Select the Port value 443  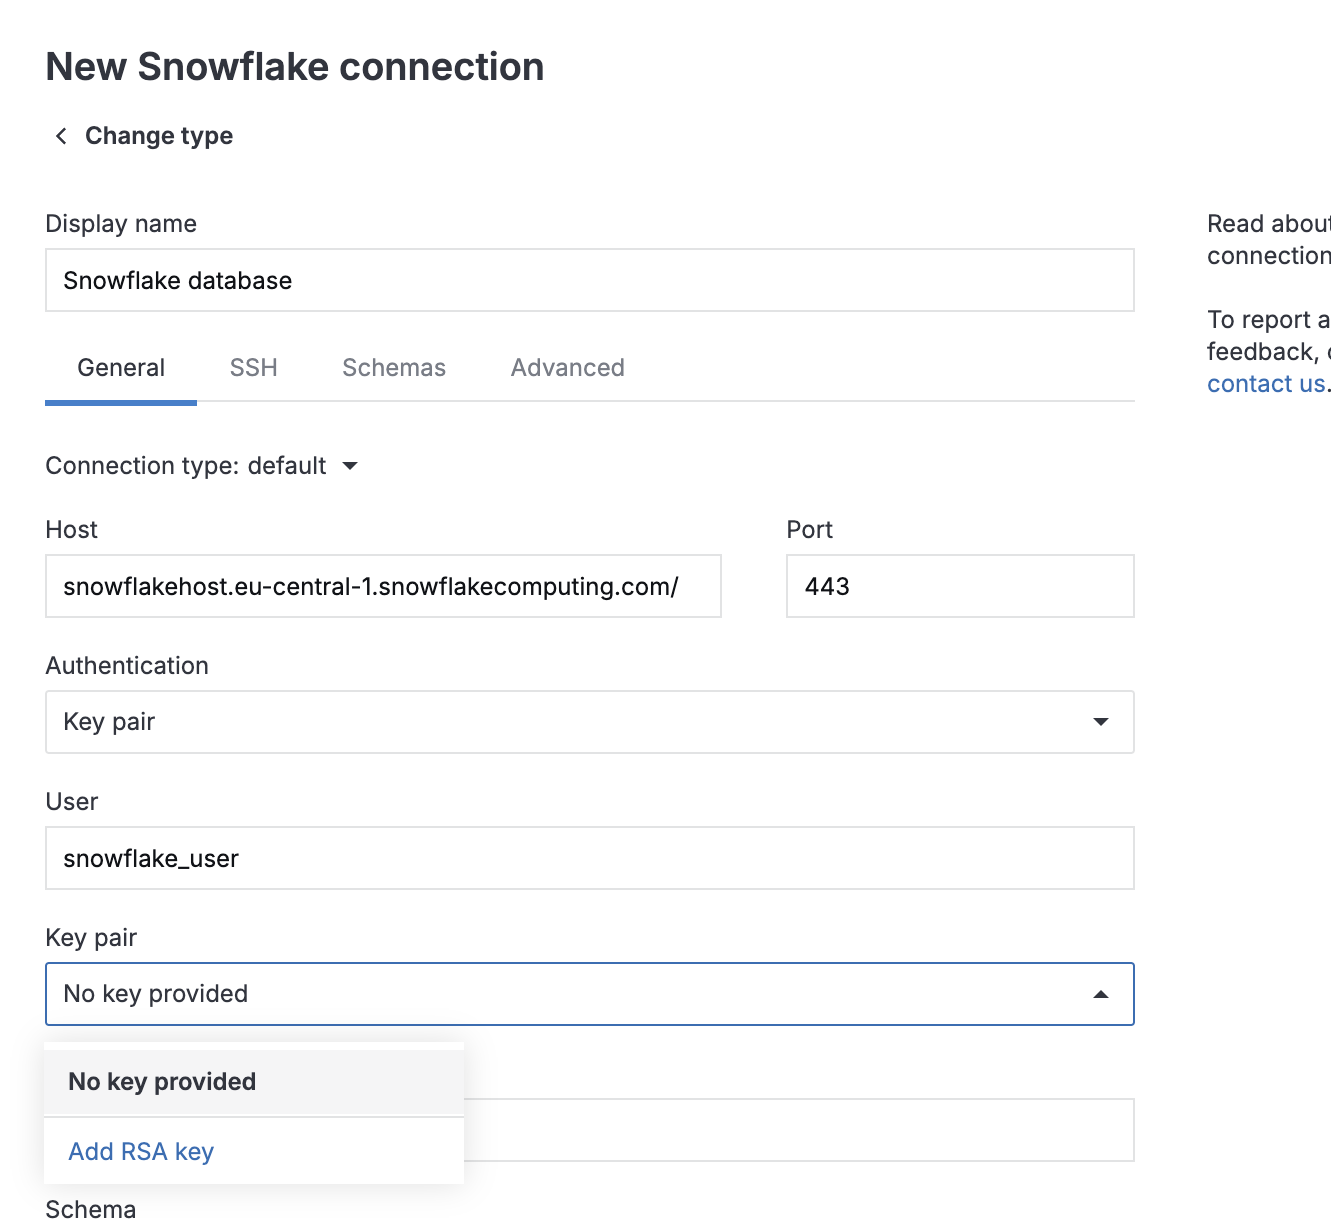pyautogui.click(x=959, y=586)
